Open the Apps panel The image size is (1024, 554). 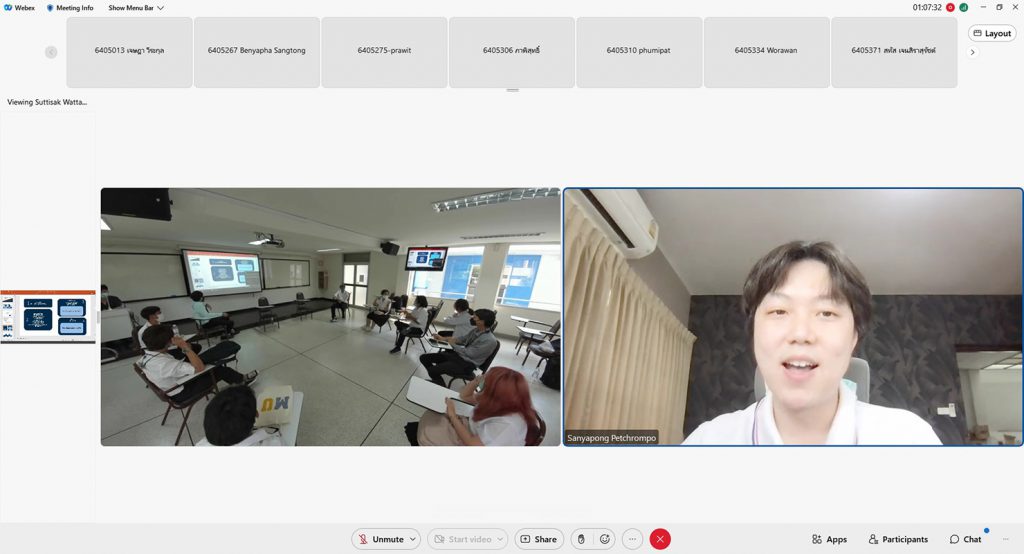pos(829,539)
